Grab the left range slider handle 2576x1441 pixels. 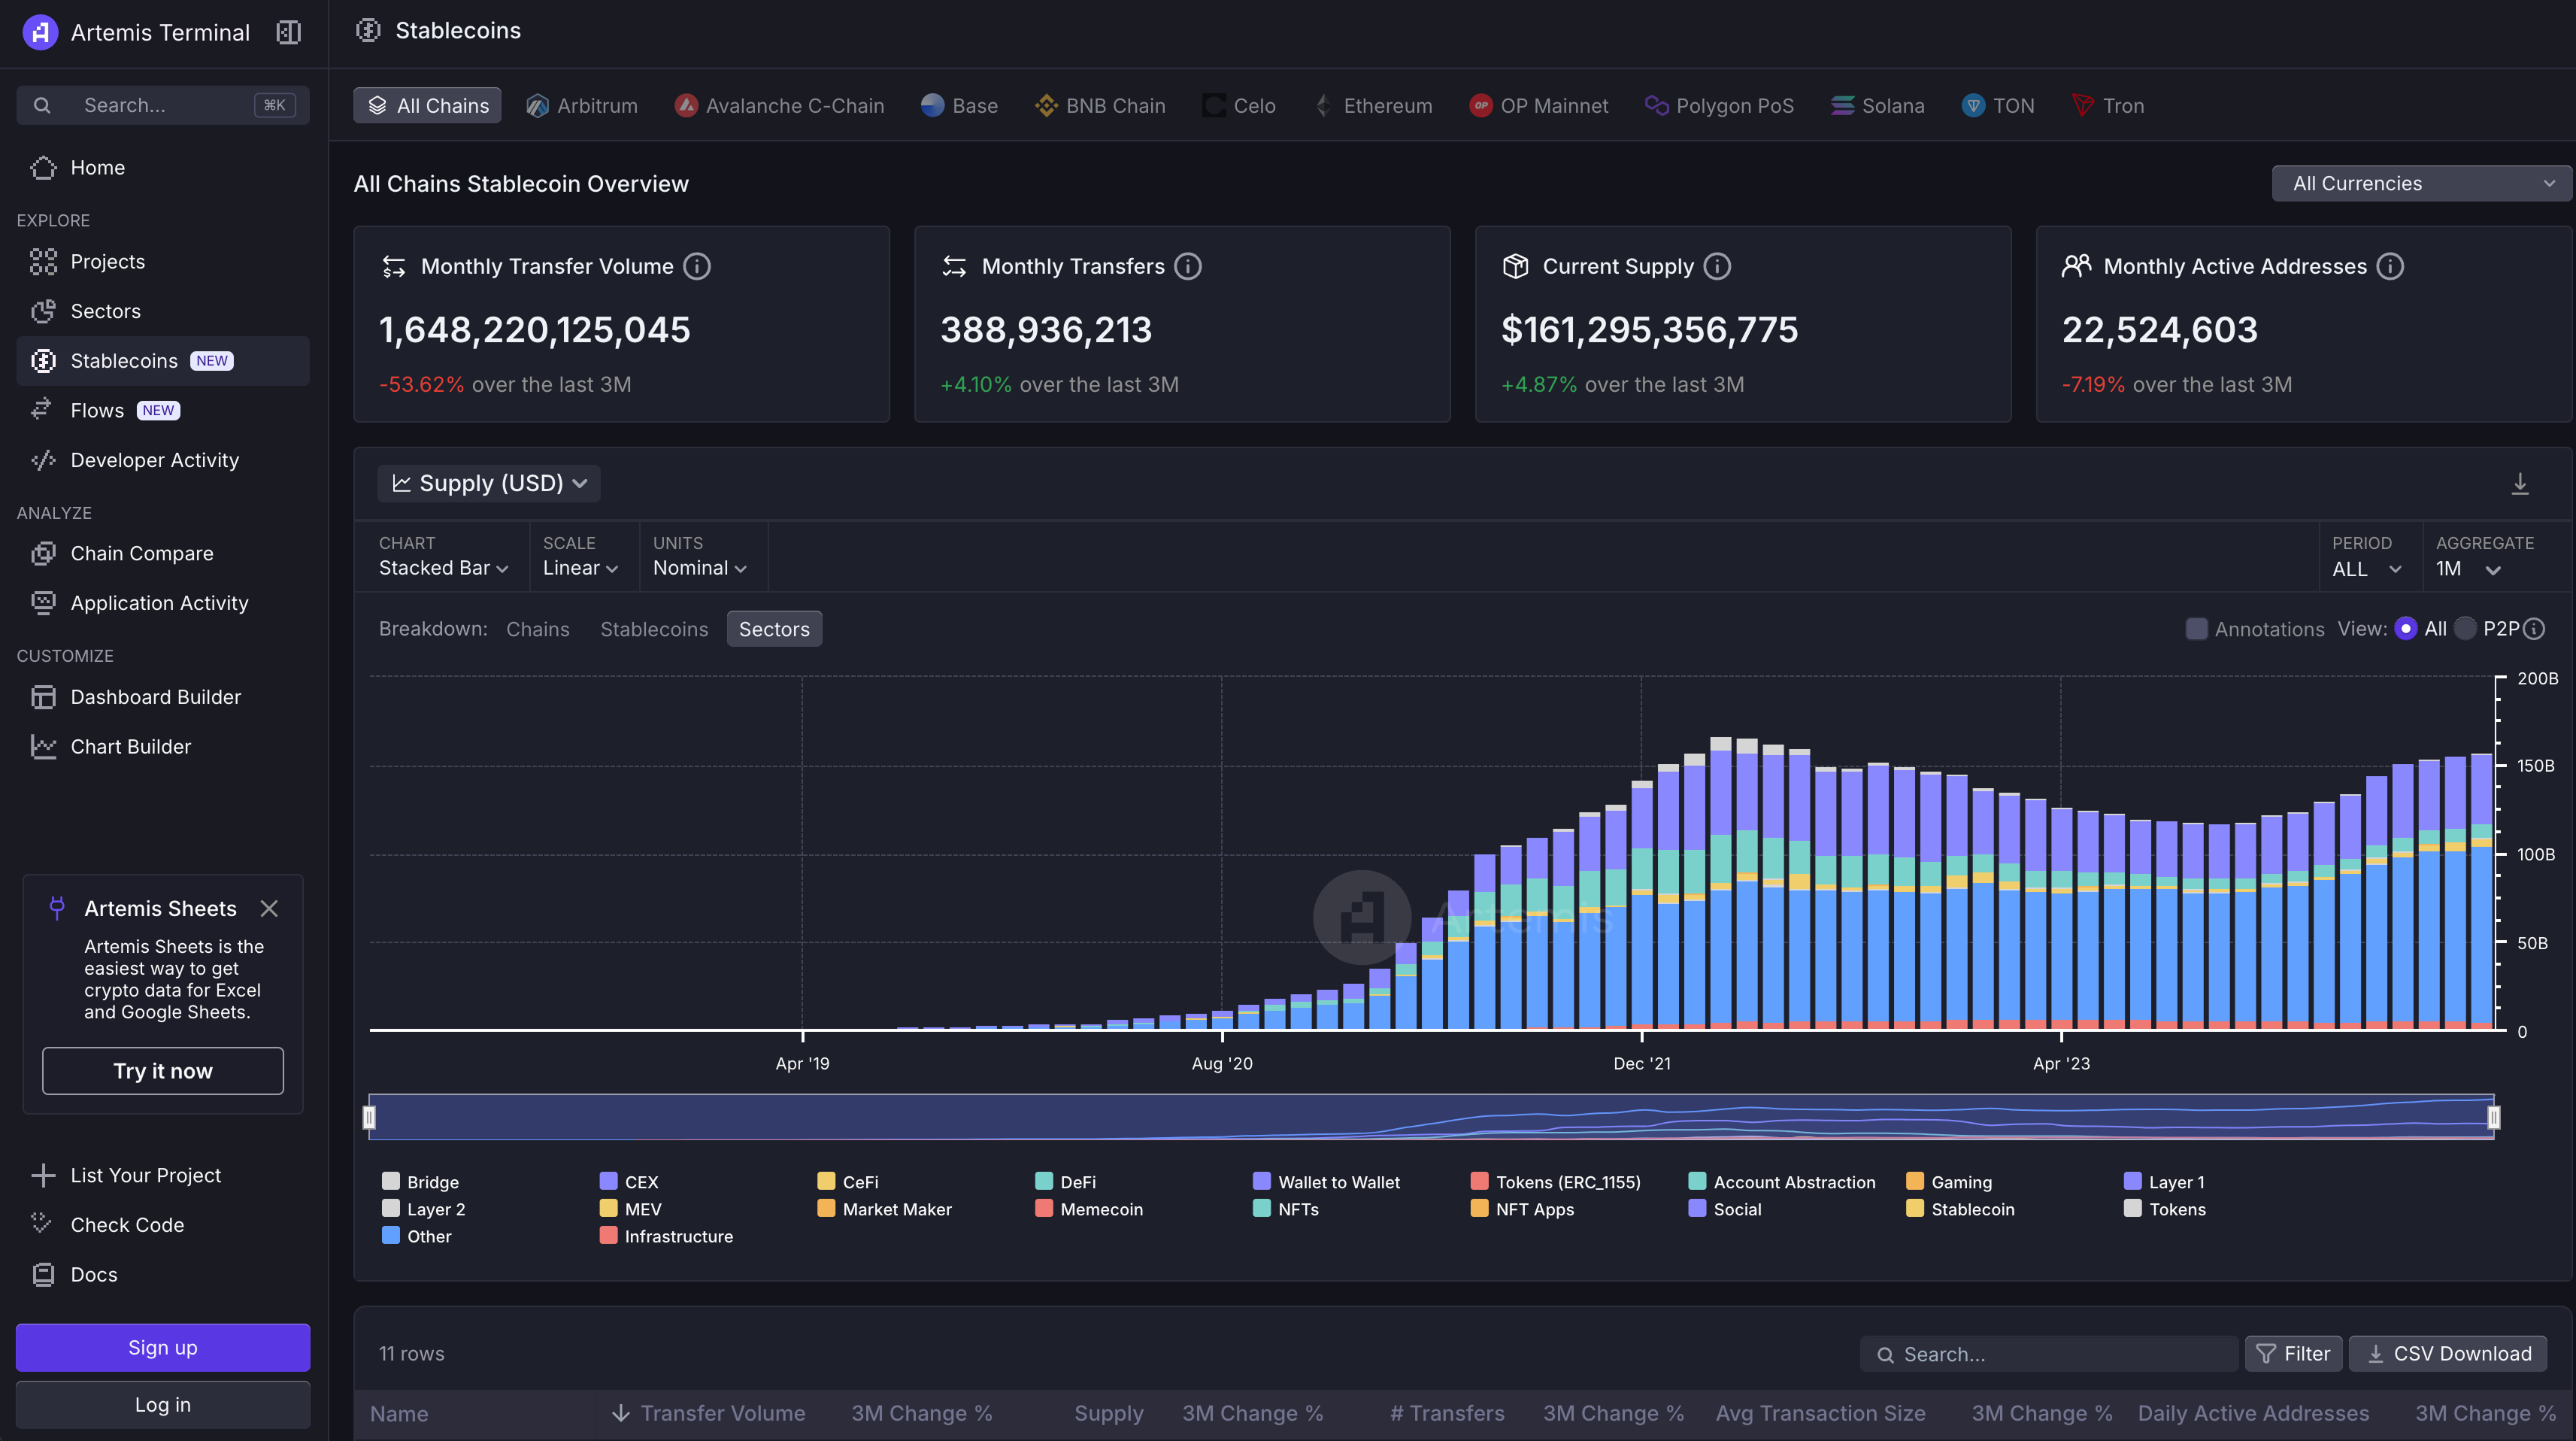click(369, 1117)
